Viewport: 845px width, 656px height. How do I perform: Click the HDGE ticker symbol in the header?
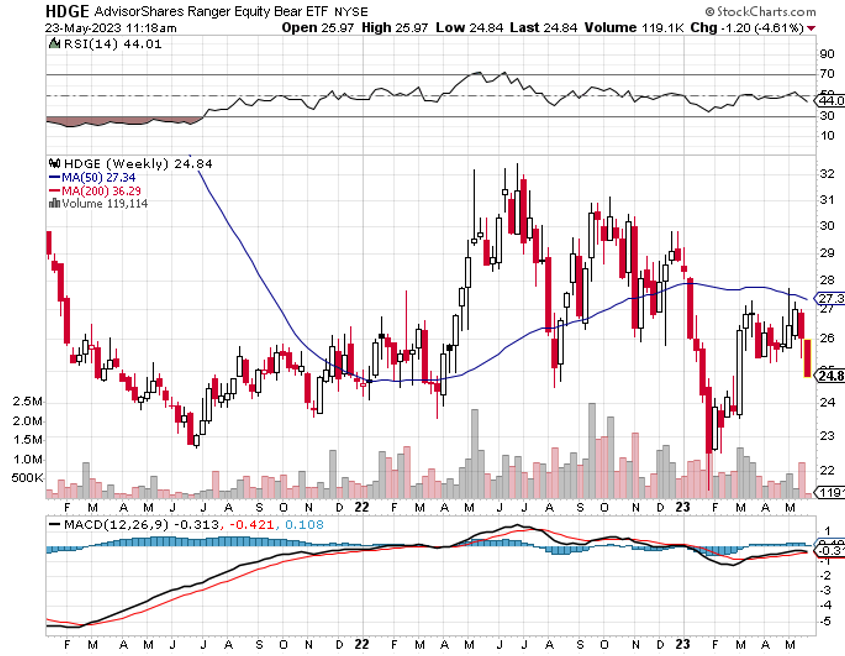pos(67,11)
